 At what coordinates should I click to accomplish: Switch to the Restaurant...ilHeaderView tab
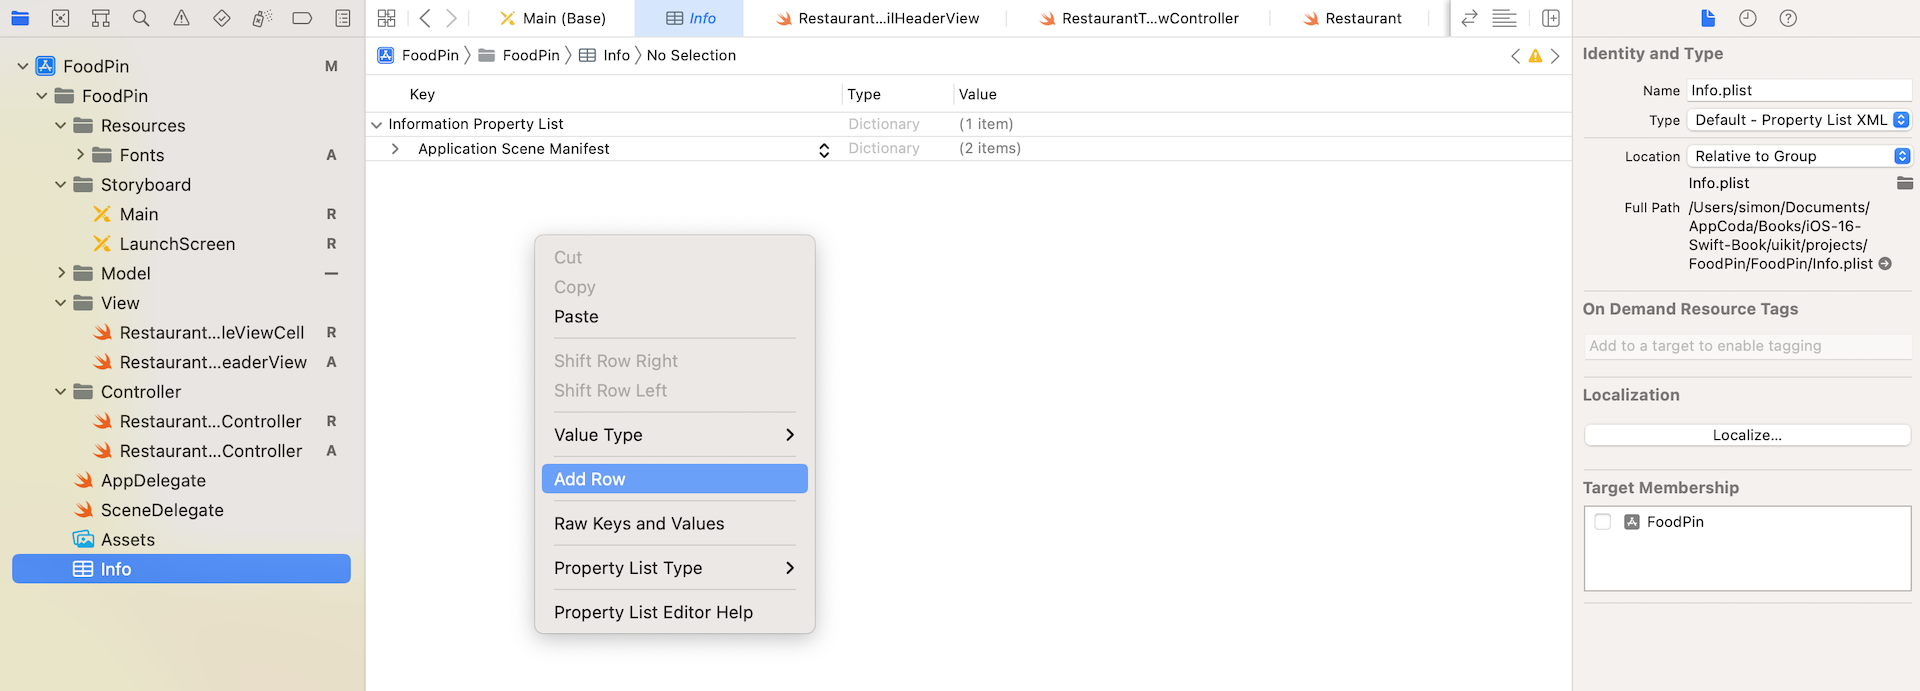pyautogui.click(x=877, y=18)
